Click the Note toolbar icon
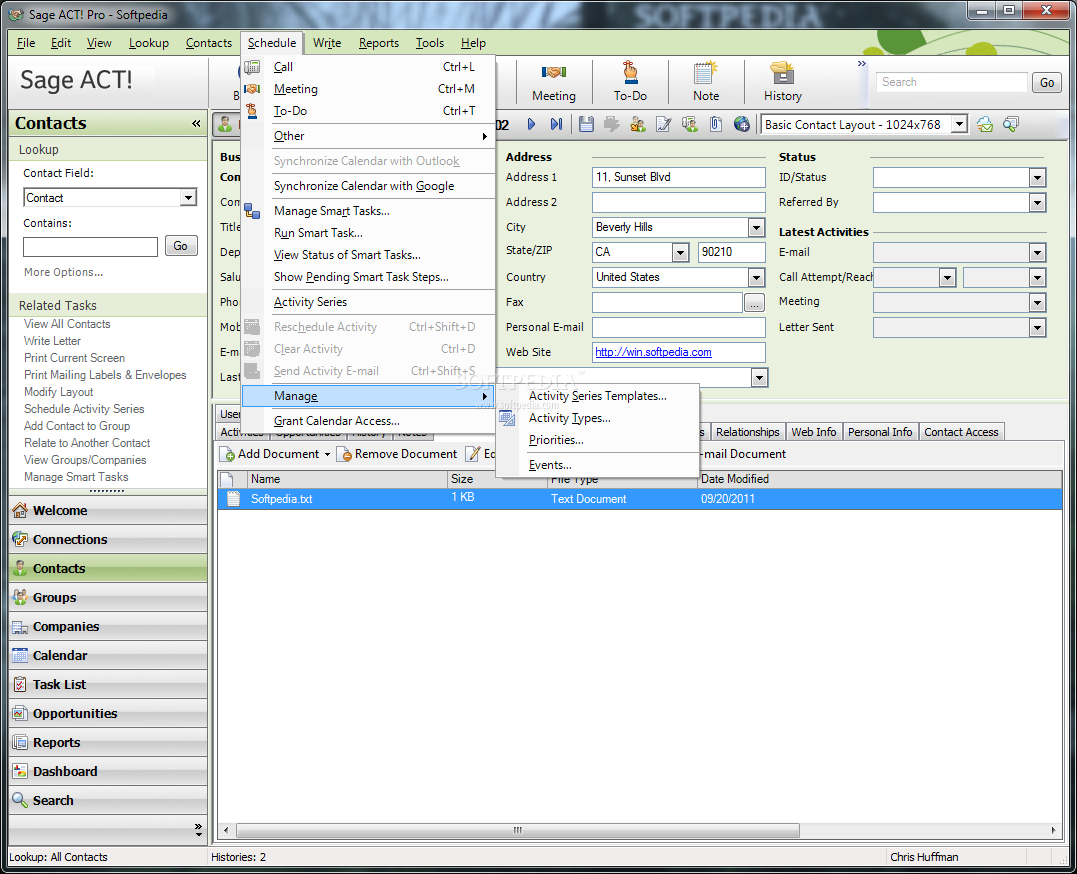 coord(705,81)
